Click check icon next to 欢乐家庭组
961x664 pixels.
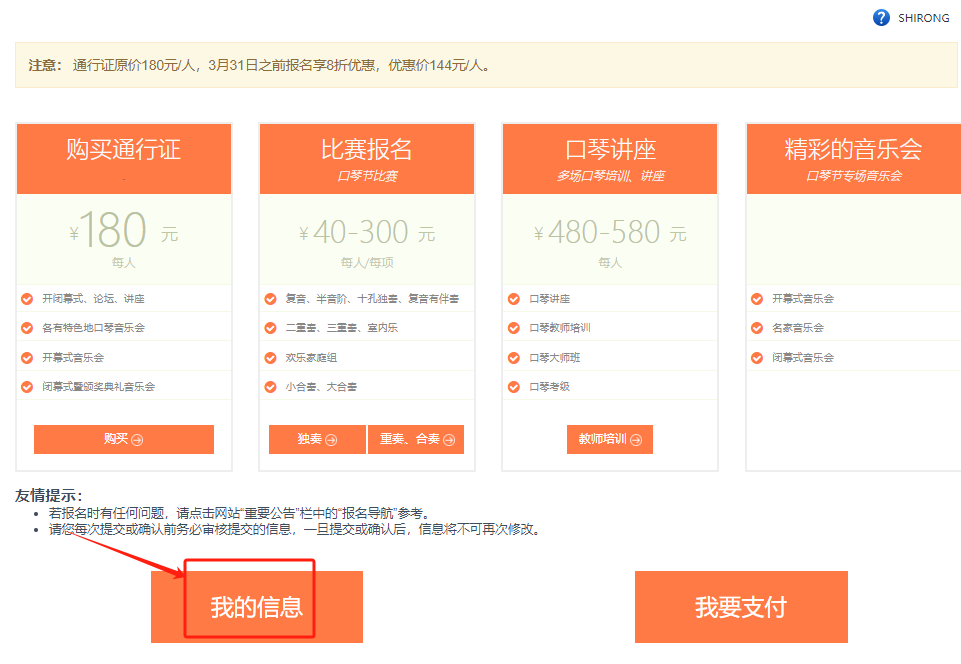click(x=270, y=357)
